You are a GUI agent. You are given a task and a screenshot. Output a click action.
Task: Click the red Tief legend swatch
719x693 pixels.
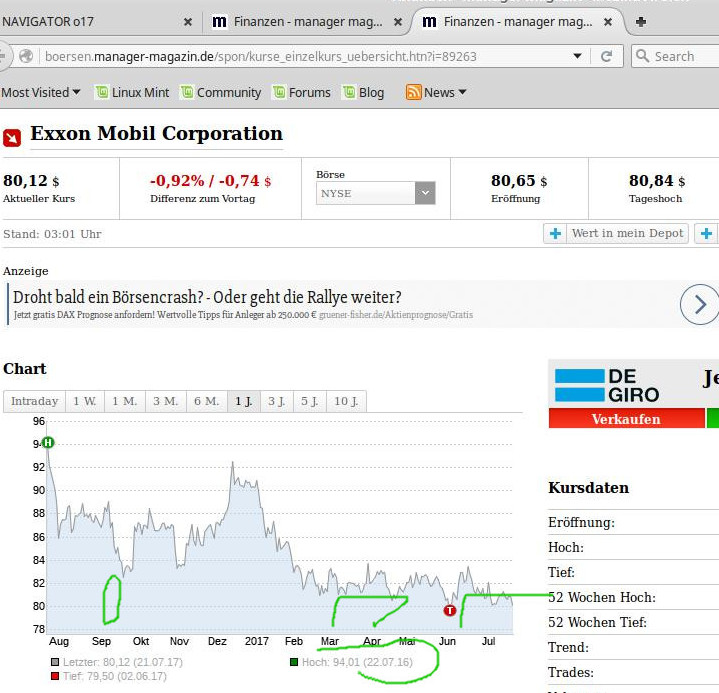pyautogui.click(x=55, y=676)
